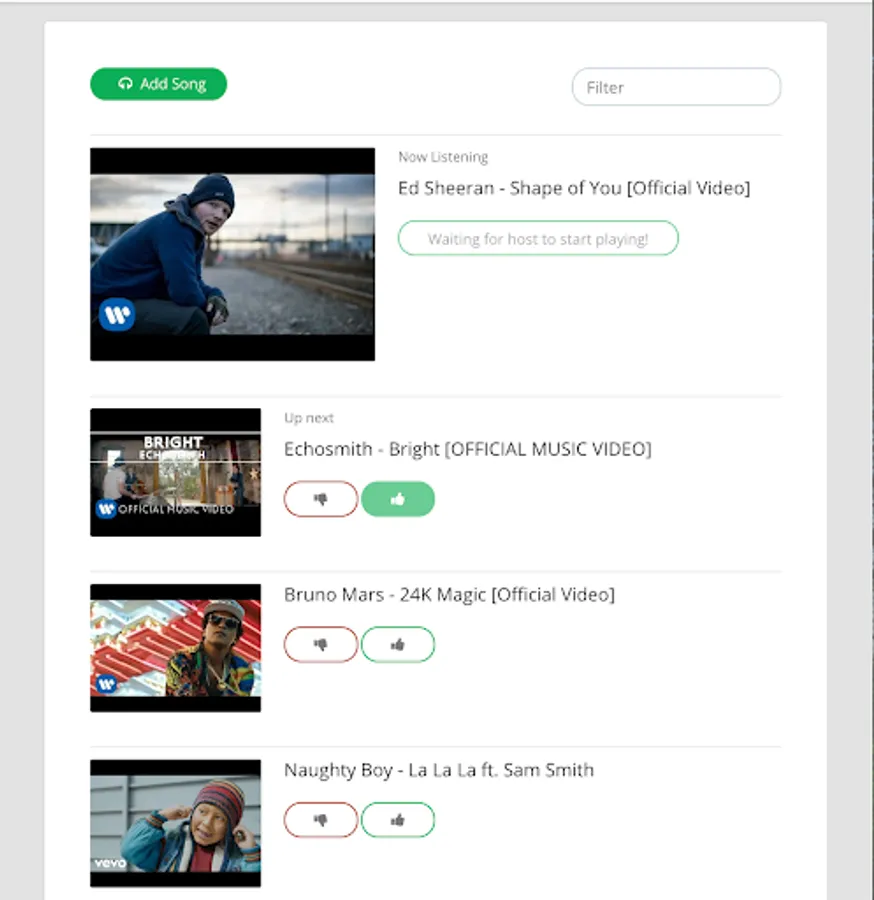Click the Now Listening label
Screen dimensions: 874x900
coord(443,157)
